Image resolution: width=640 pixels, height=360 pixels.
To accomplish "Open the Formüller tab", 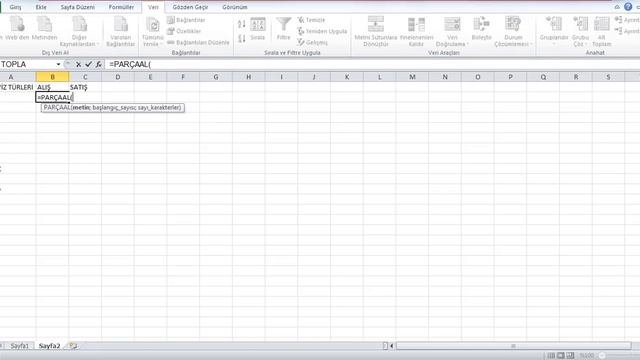I will click(x=121, y=7).
